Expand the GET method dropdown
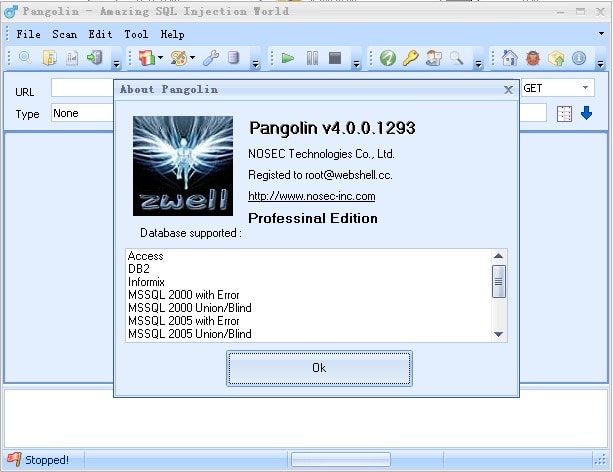The image size is (613, 472). click(585, 88)
